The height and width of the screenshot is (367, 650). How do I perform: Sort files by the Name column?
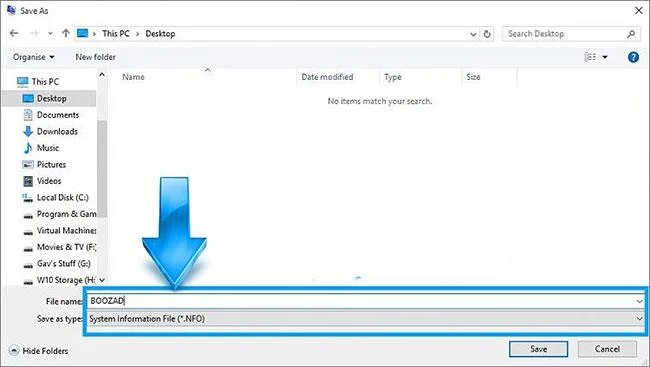[133, 77]
